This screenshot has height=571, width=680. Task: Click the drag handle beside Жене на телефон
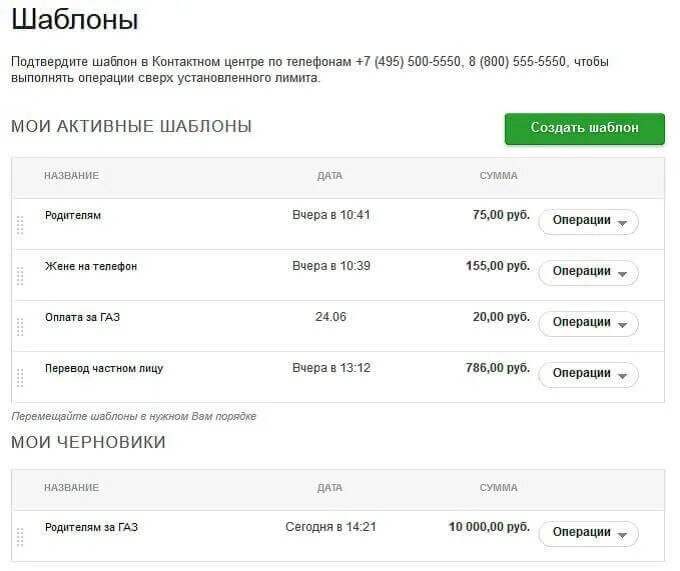coord(20,276)
